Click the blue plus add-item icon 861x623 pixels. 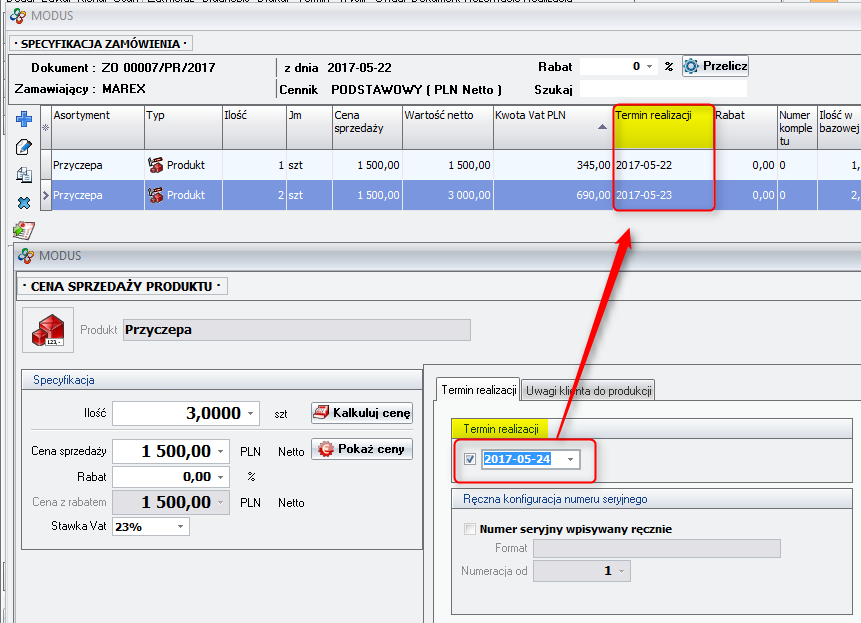click(24, 120)
